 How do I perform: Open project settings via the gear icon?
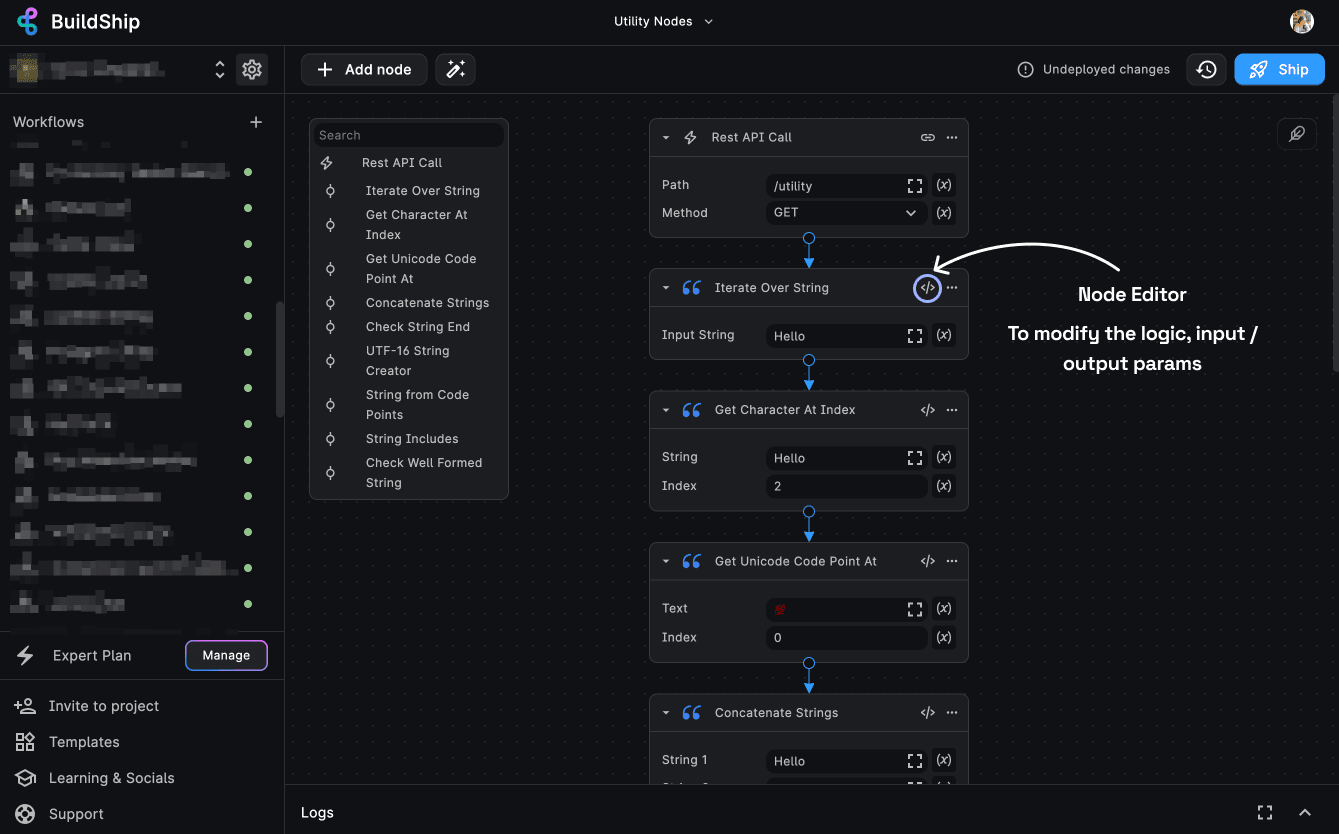(252, 69)
